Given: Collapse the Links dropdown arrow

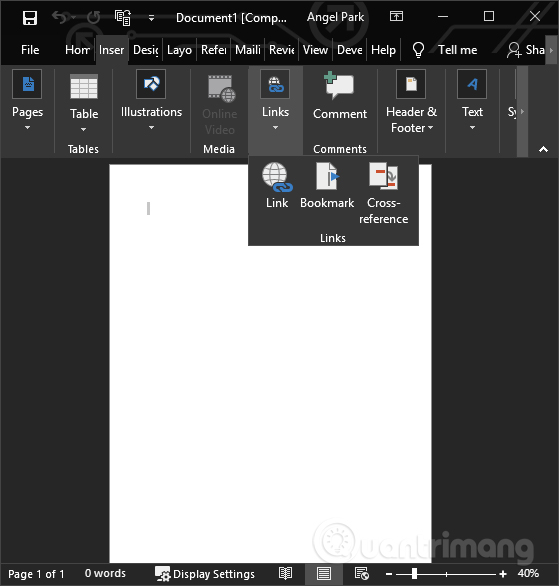Looking at the screenshot, I should (275, 128).
